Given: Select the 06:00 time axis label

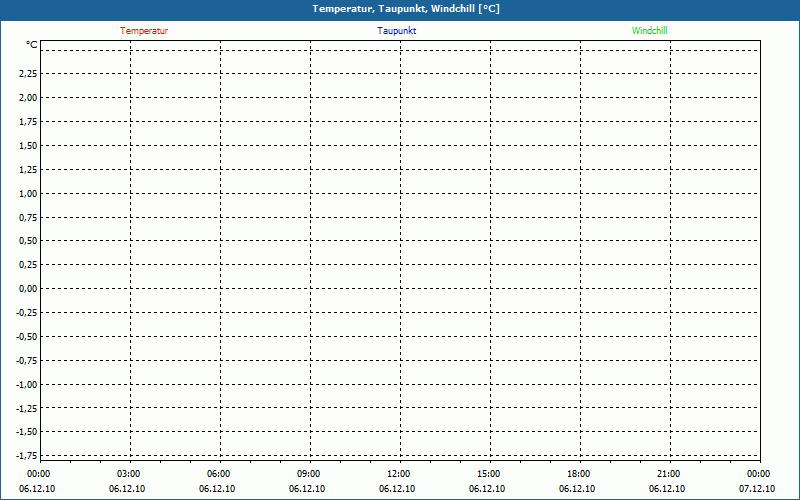Looking at the screenshot, I should (218, 474).
